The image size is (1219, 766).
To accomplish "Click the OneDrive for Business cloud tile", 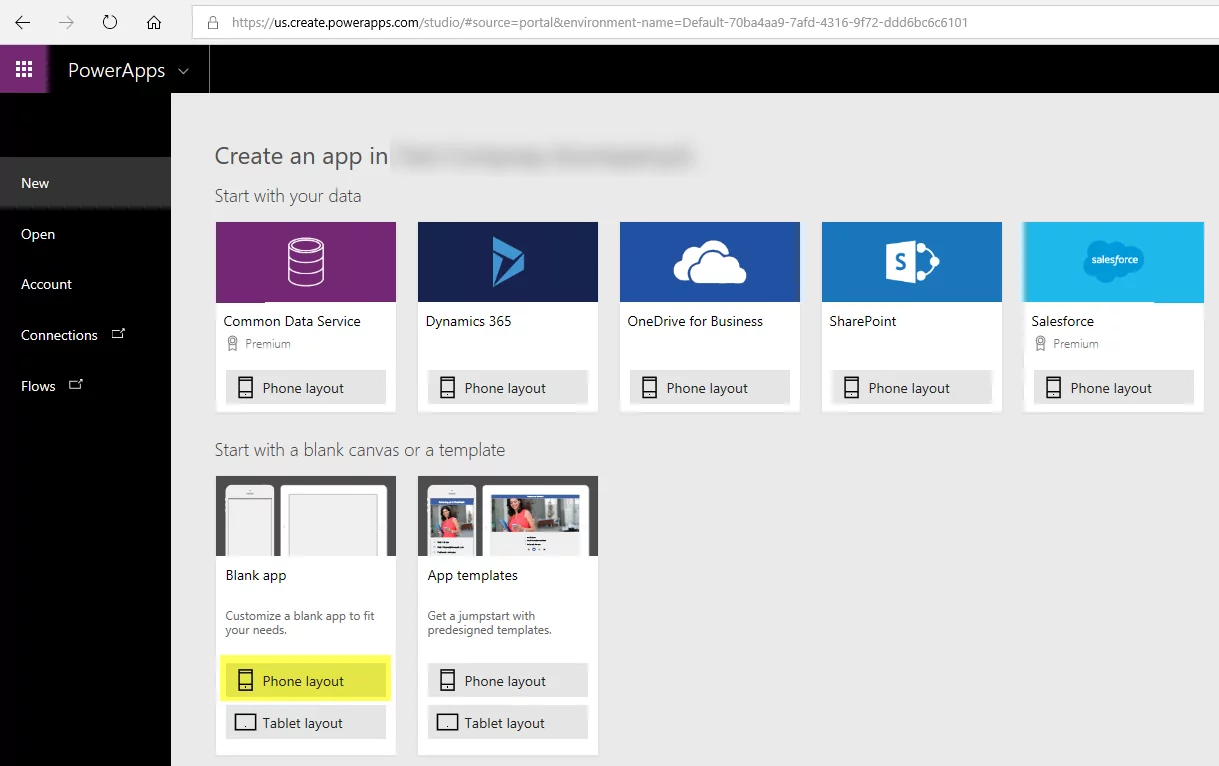I will pyautogui.click(x=710, y=262).
